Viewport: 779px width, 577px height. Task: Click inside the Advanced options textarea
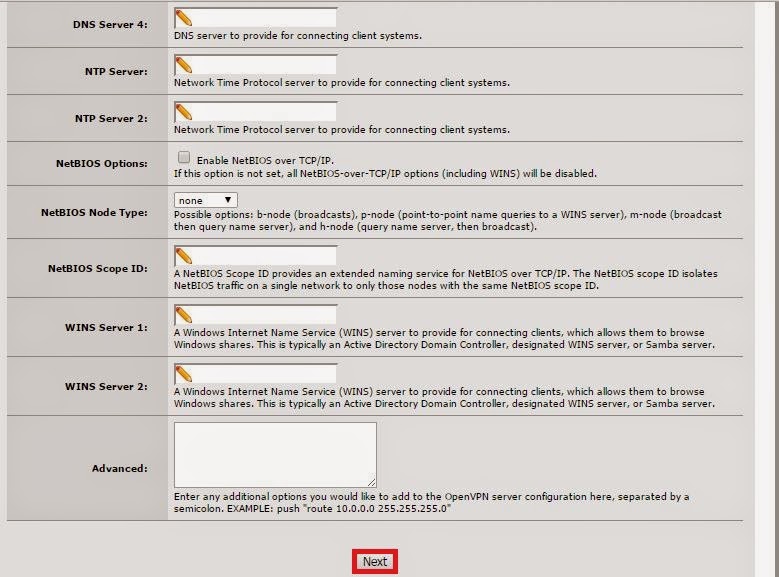pos(275,455)
